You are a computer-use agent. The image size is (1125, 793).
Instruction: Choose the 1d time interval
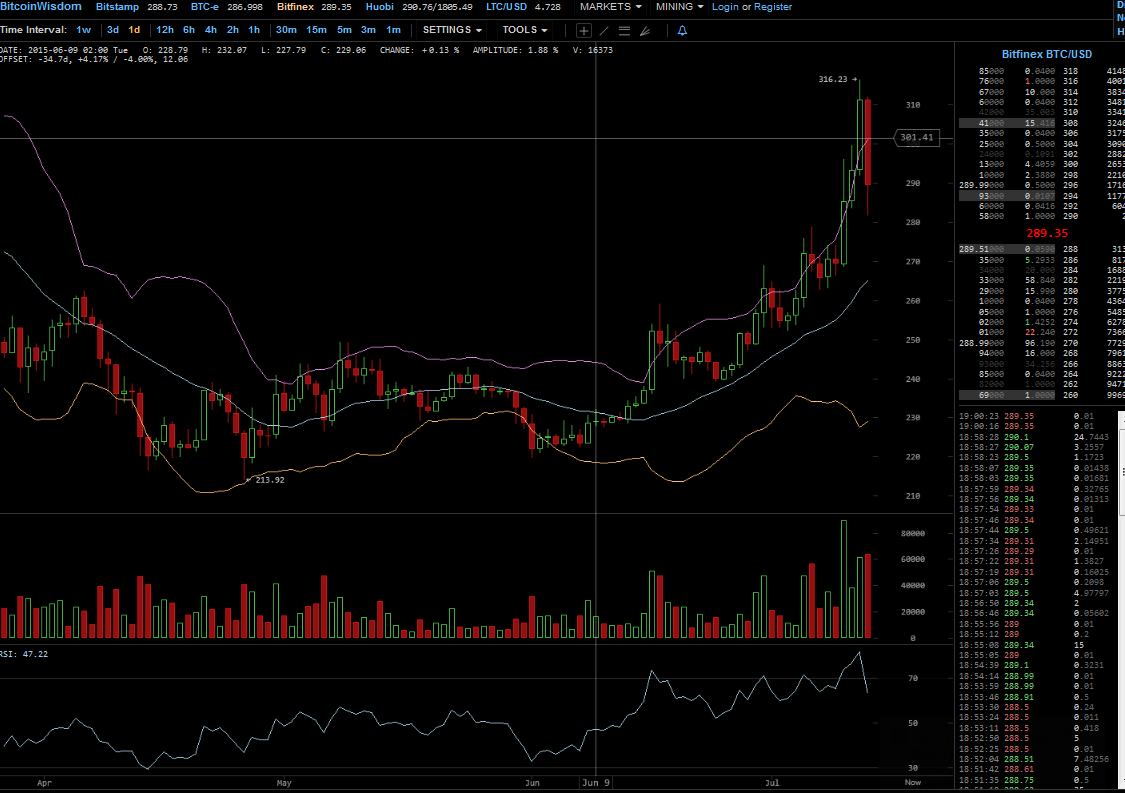[134, 30]
